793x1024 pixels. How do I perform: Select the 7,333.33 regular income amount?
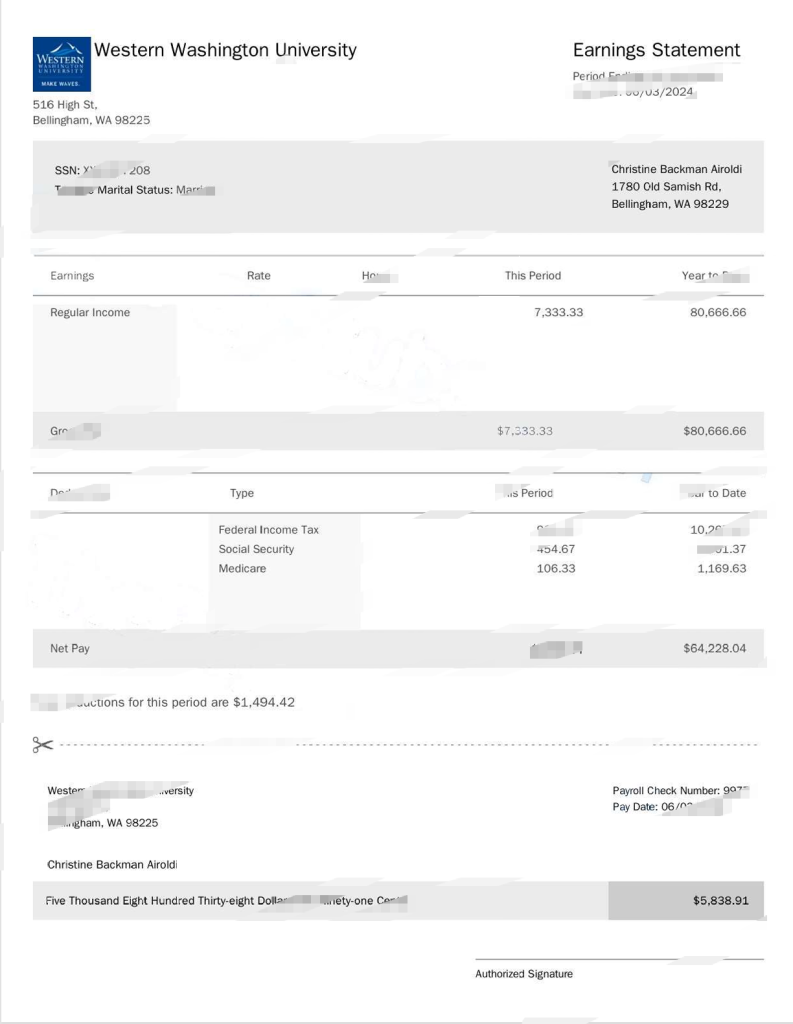click(558, 312)
